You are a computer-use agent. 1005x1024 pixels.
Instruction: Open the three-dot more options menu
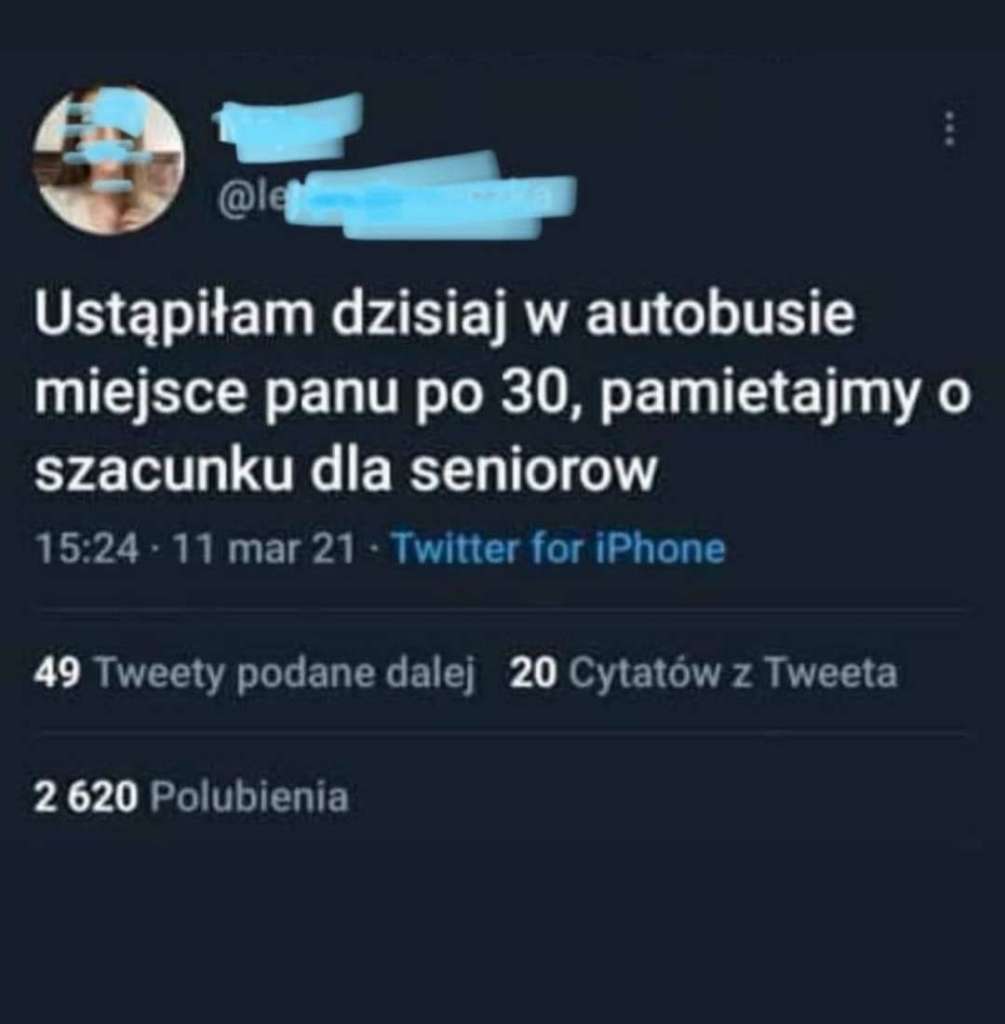[x=951, y=128]
